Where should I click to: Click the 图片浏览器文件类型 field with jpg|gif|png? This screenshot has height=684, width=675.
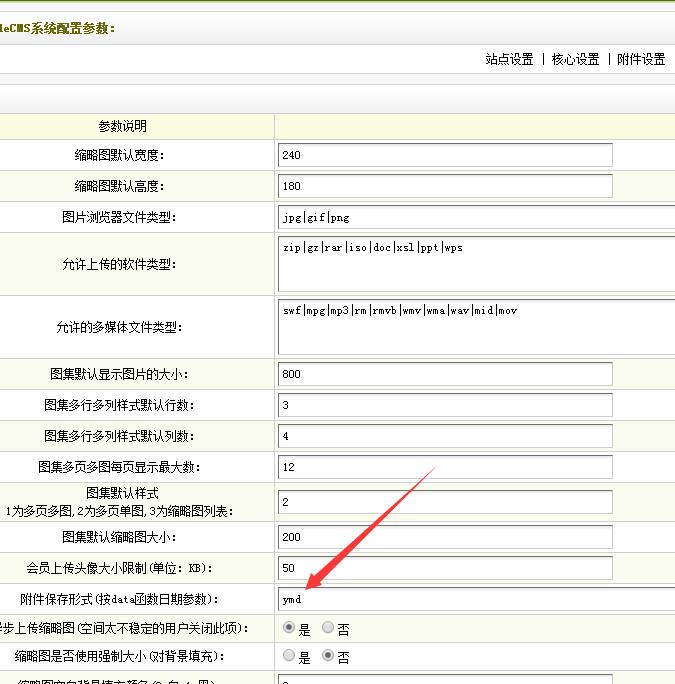[477, 217]
